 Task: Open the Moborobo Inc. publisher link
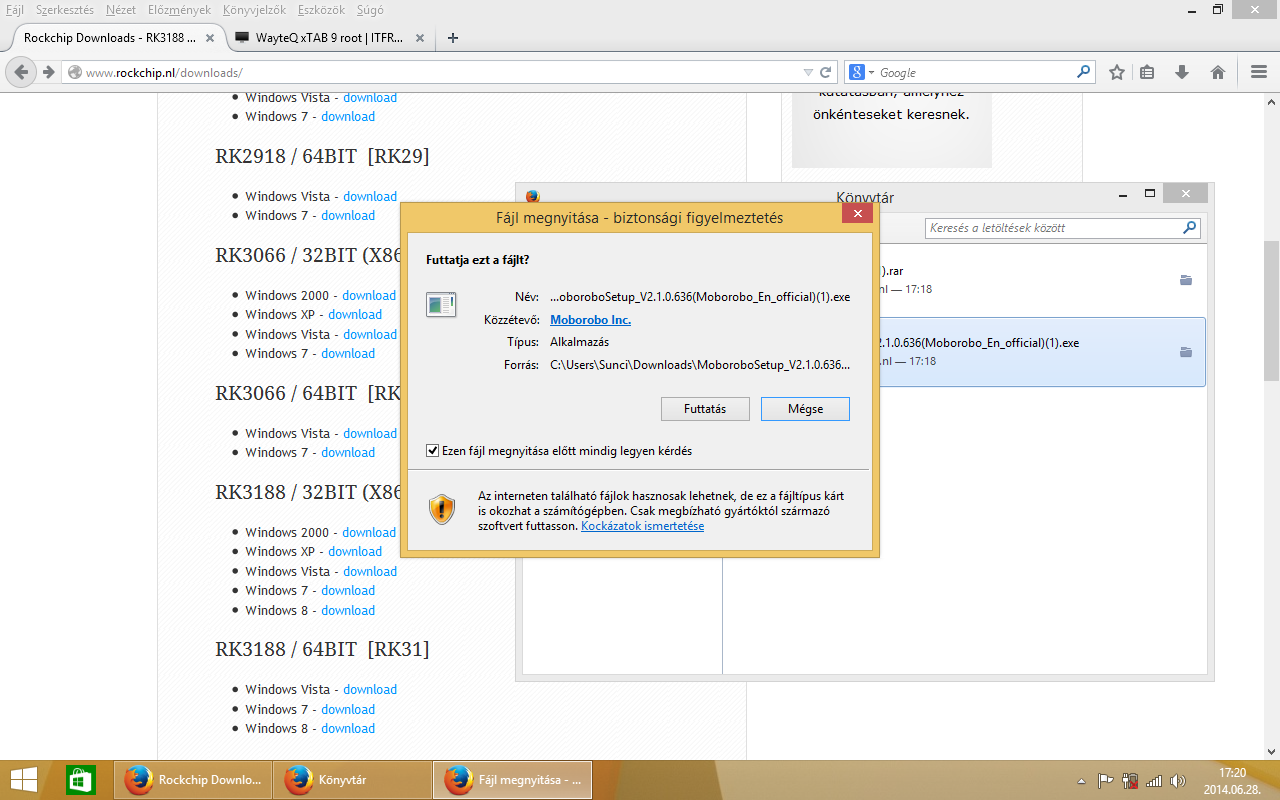(x=590, y=320)
